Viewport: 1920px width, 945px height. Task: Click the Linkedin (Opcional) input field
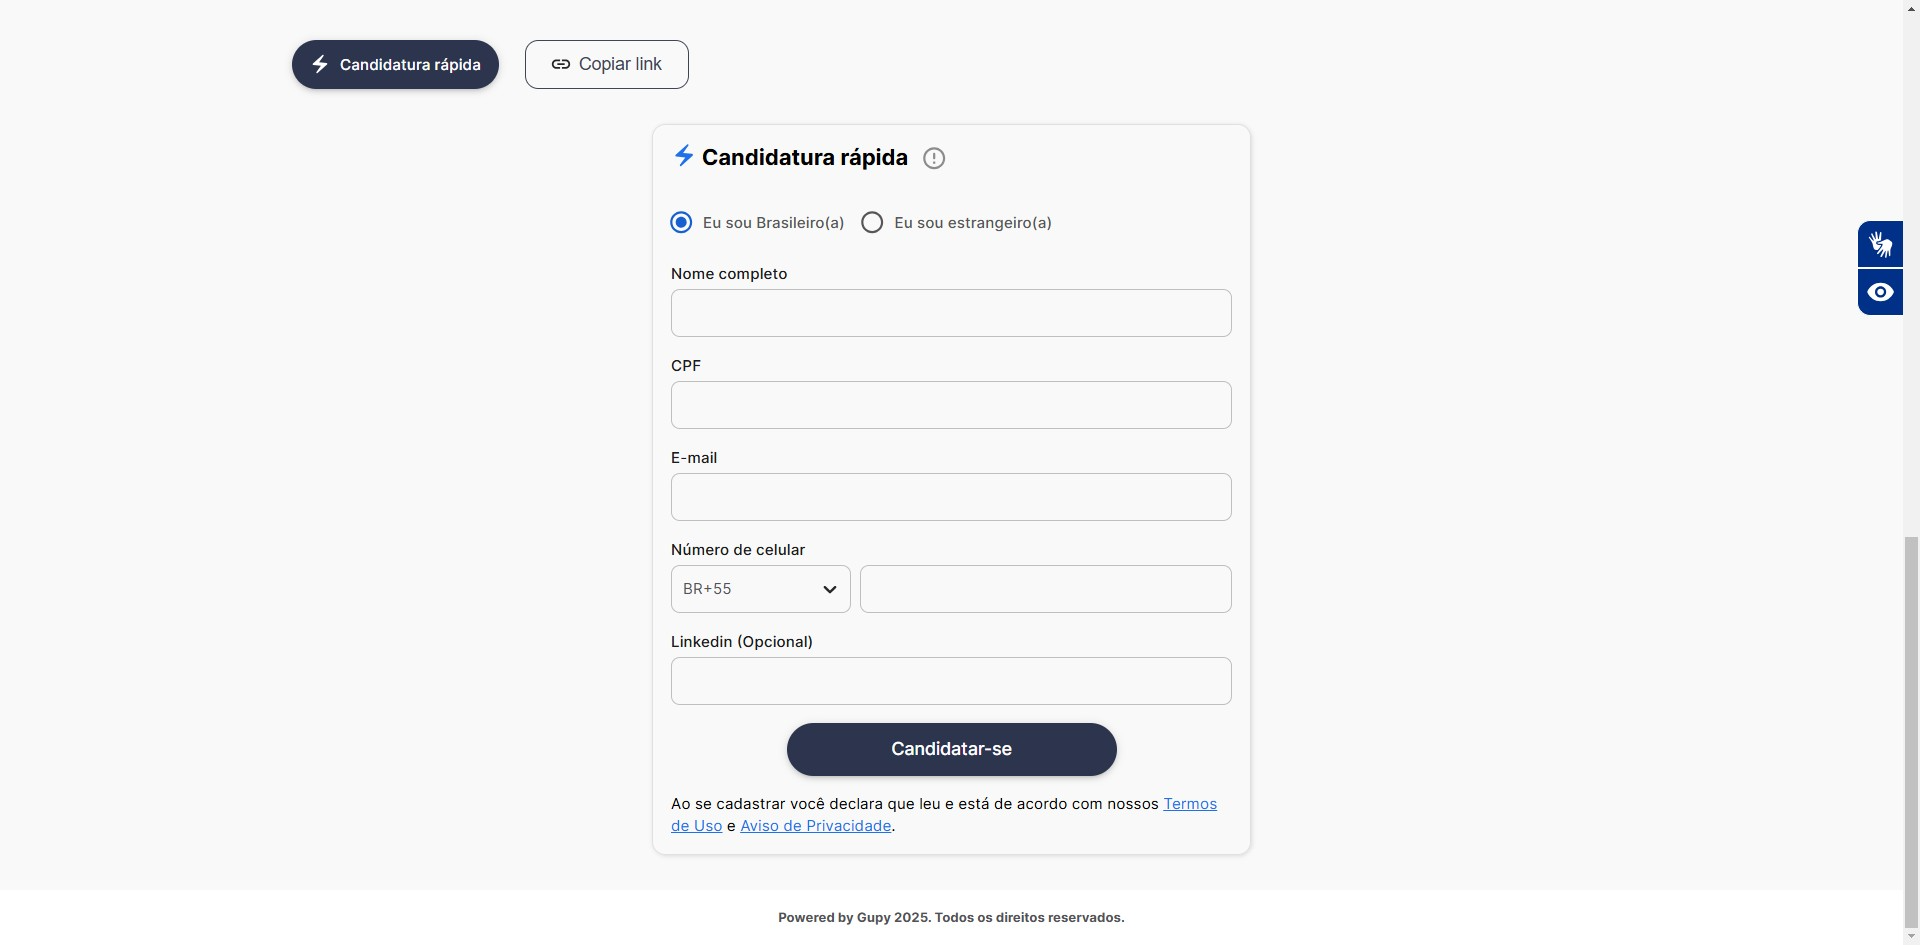(950, 681)
